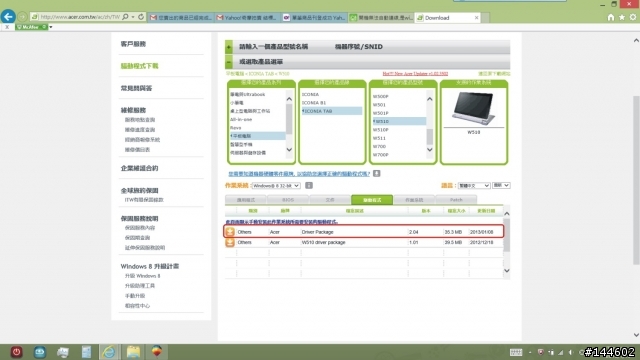Open the on-screen keyboard tray icon

click(516, 352)
